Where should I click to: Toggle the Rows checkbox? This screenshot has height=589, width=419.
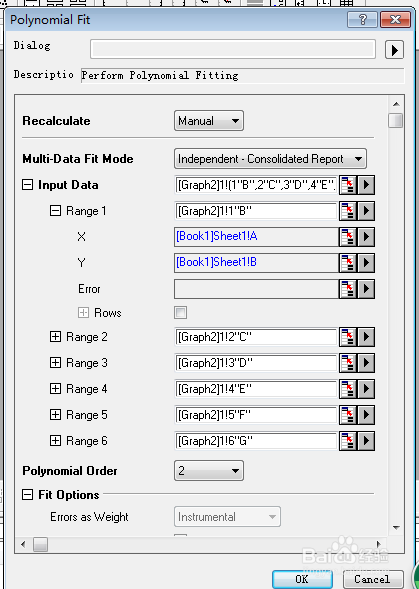(180, 313)
